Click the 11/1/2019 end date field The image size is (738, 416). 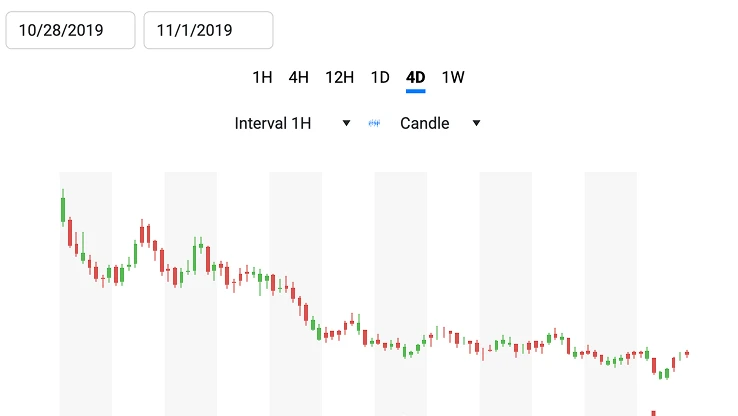208,30
